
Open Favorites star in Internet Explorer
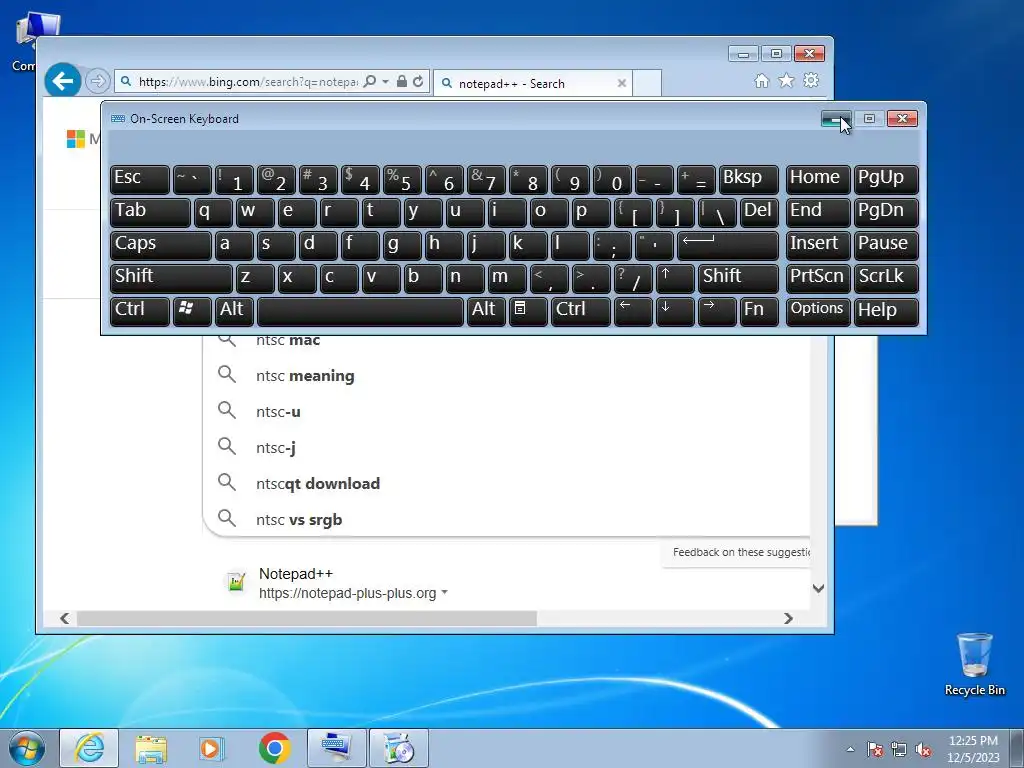786,80
